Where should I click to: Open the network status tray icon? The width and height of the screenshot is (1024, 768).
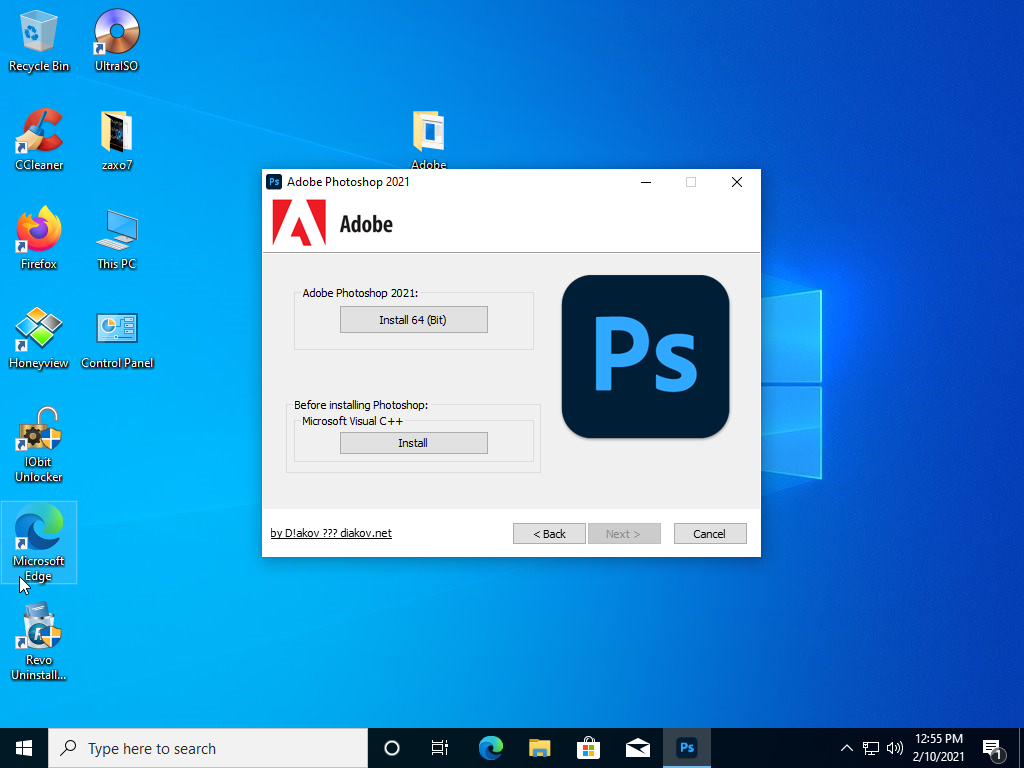click(871, 748)
